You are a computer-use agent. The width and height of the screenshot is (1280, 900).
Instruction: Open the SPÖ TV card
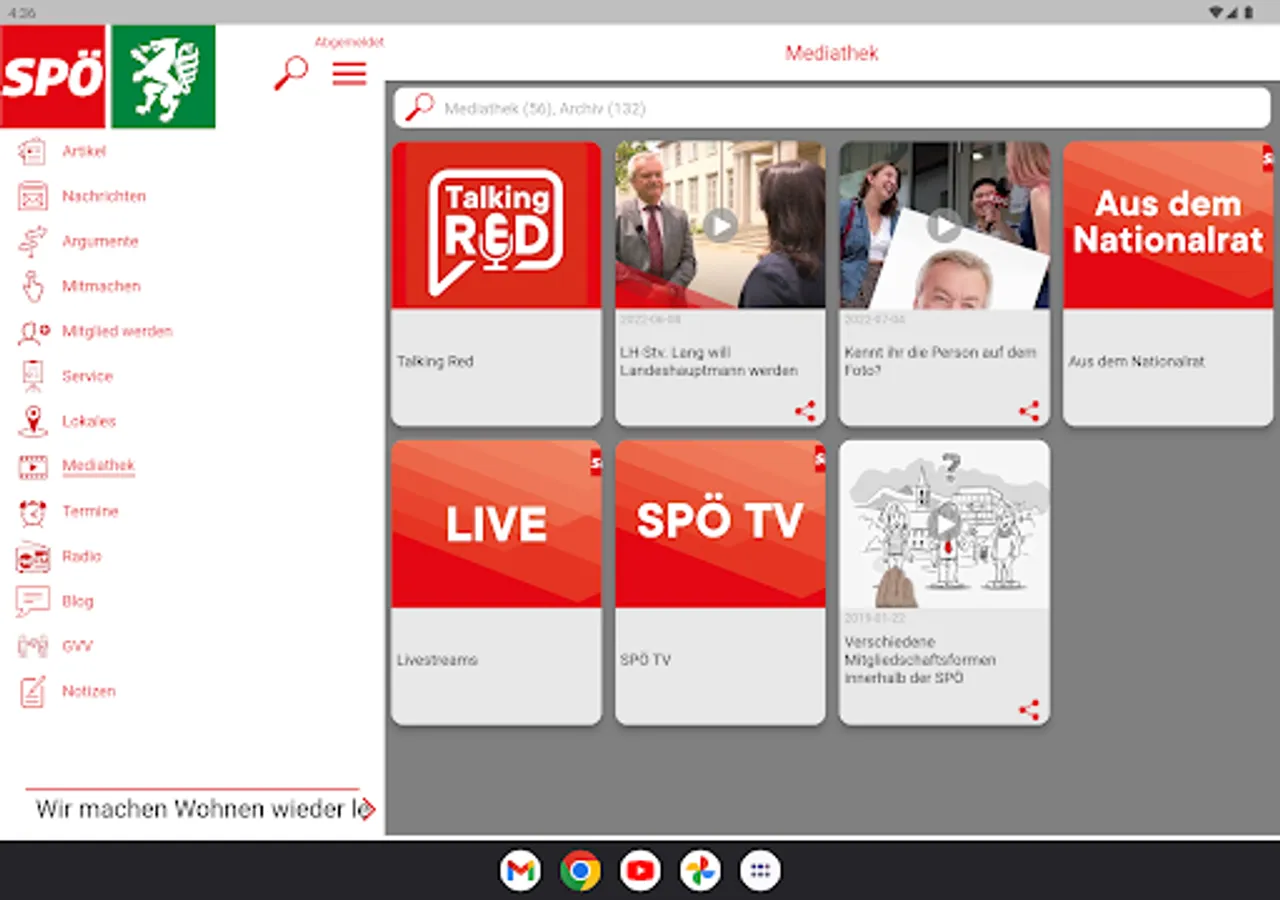click(x=720, y=583)
